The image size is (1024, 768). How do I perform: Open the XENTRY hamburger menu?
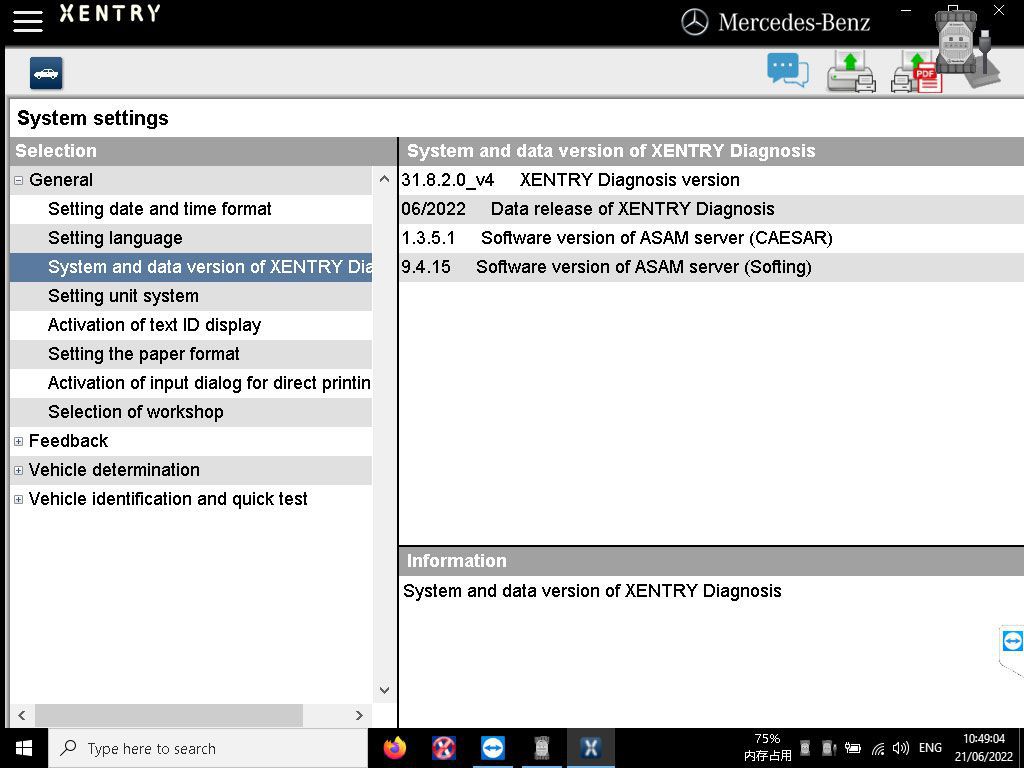27,20
